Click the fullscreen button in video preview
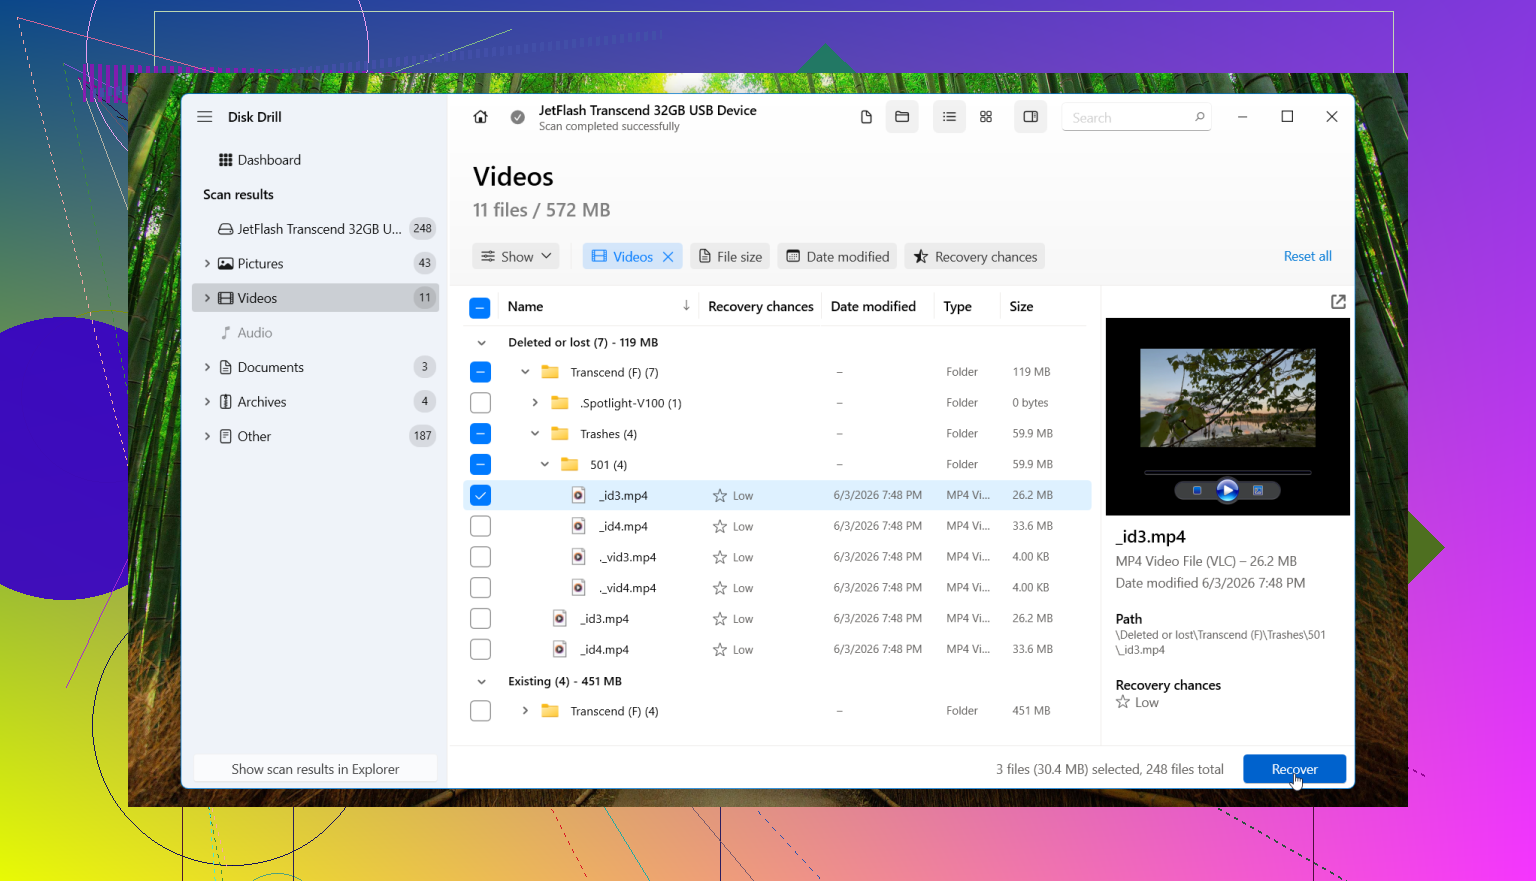The image size is (1536, 881). 1258,490
